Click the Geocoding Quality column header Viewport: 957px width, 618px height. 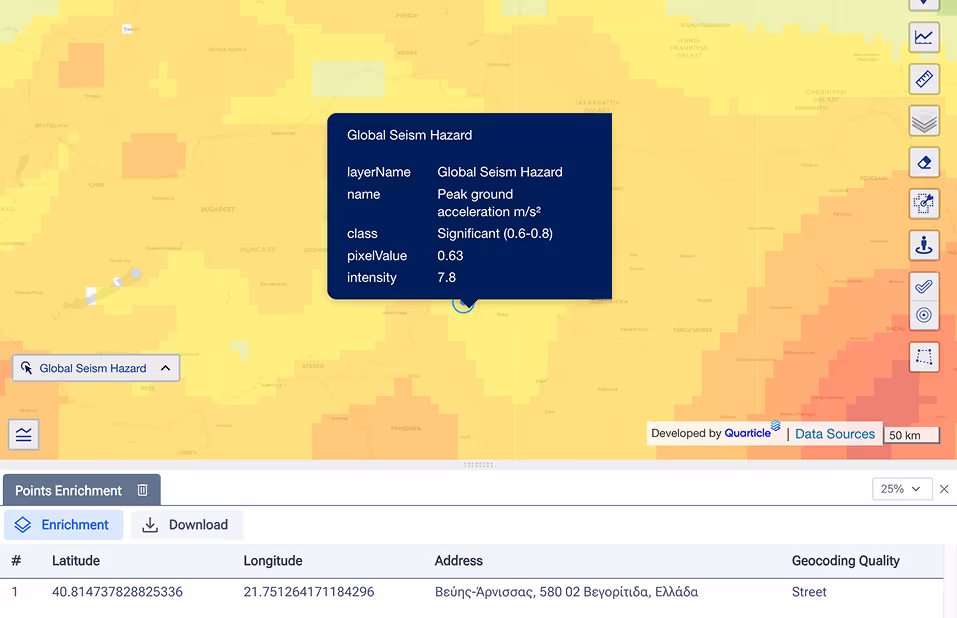845,561
